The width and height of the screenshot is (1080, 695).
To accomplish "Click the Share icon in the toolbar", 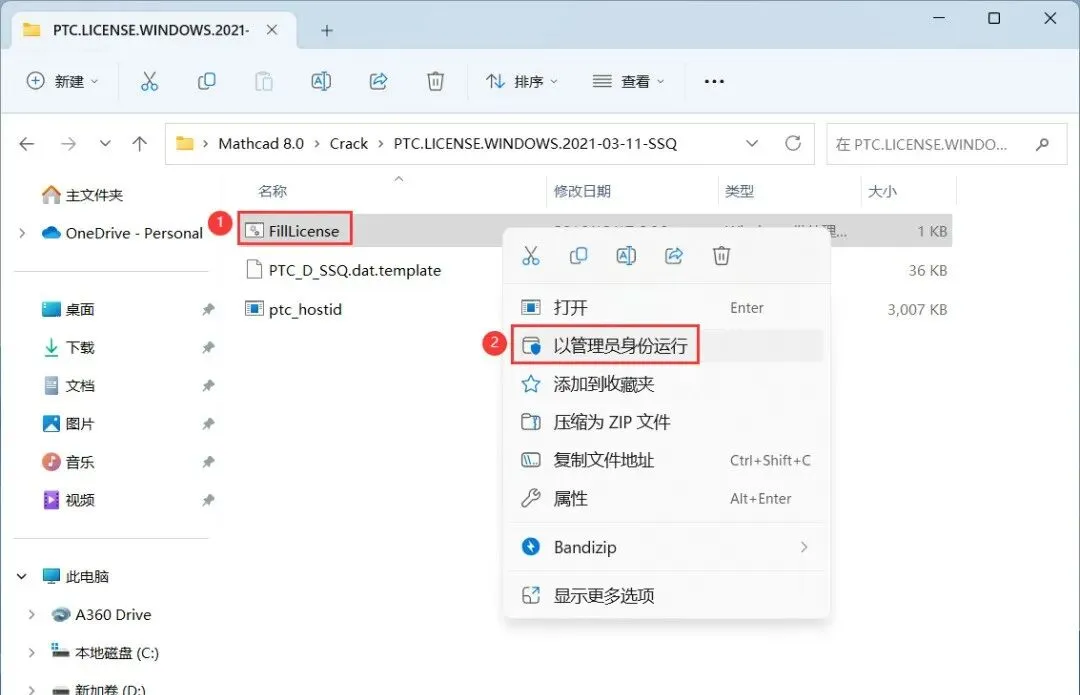I will [x=378, y=81].
